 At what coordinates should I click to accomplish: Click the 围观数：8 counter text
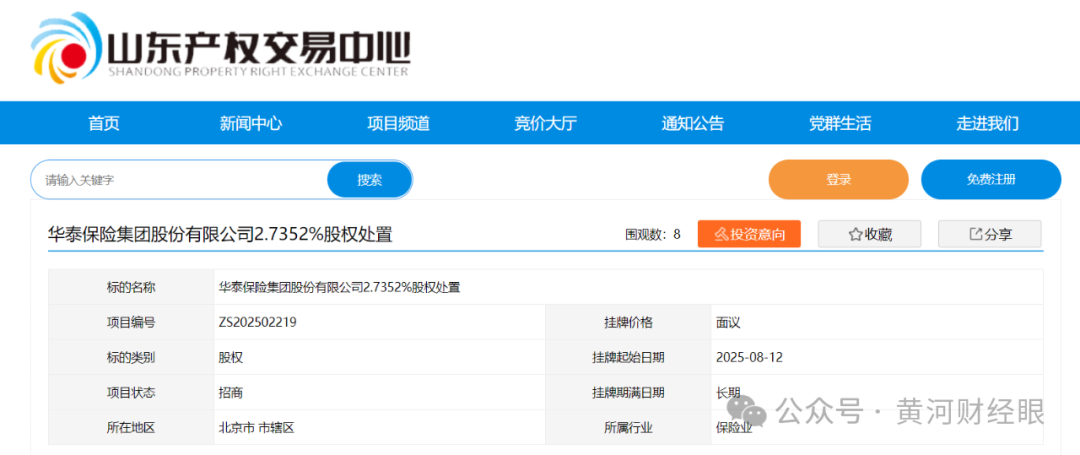[x=653, y=235]
